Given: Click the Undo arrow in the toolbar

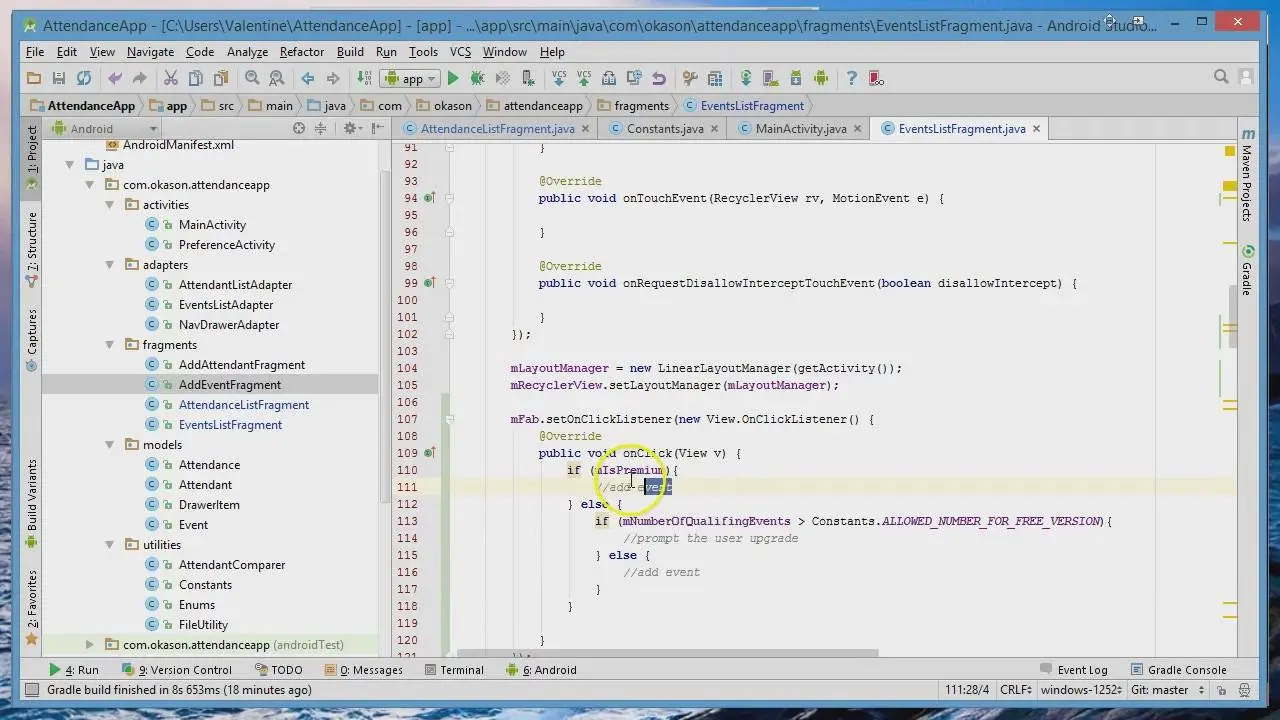Looking at the screenshot, I should (115, 78).
